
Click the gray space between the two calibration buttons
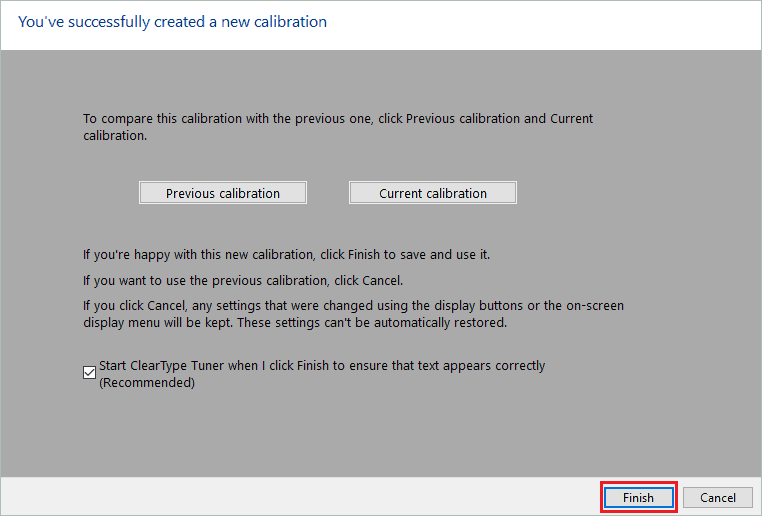coord(328,193)
